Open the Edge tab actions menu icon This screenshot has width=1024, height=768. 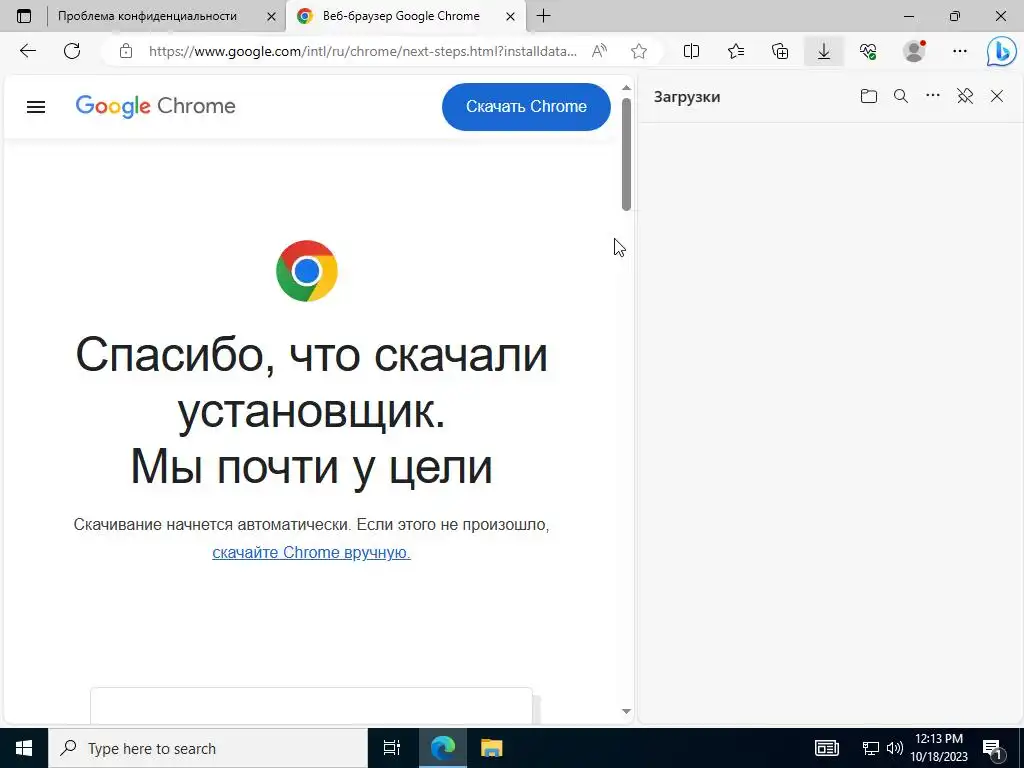24,16
